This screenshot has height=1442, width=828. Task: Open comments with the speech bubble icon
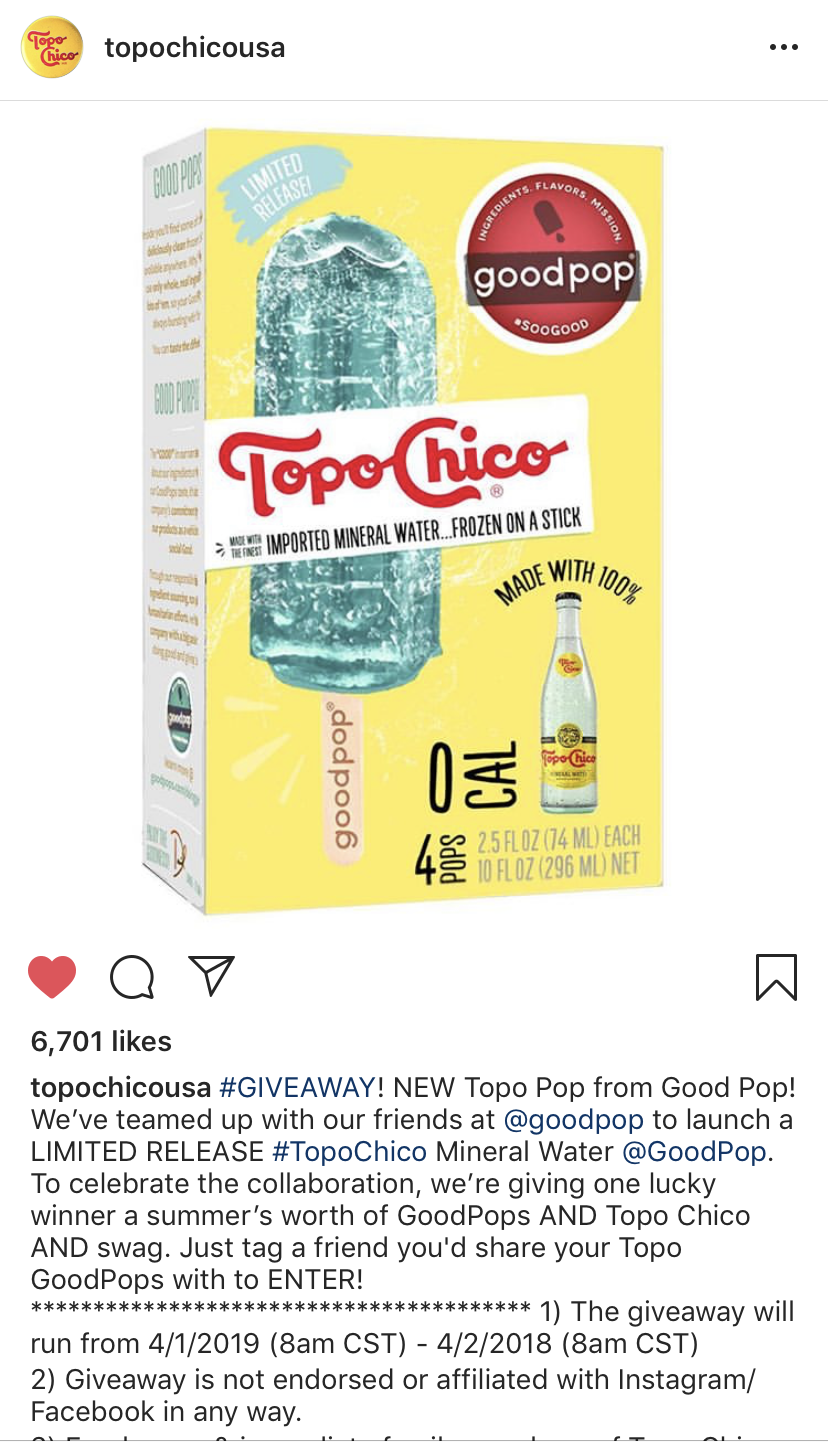point(132,977)
